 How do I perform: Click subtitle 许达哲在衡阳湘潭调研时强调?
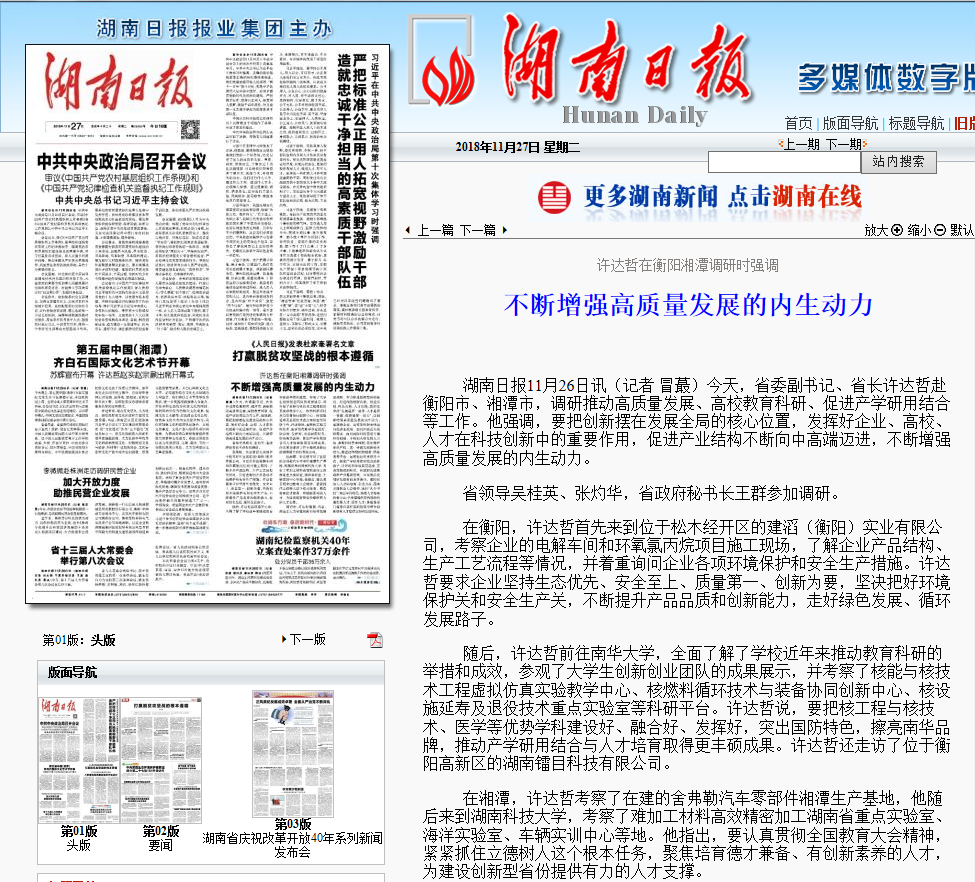688,266
